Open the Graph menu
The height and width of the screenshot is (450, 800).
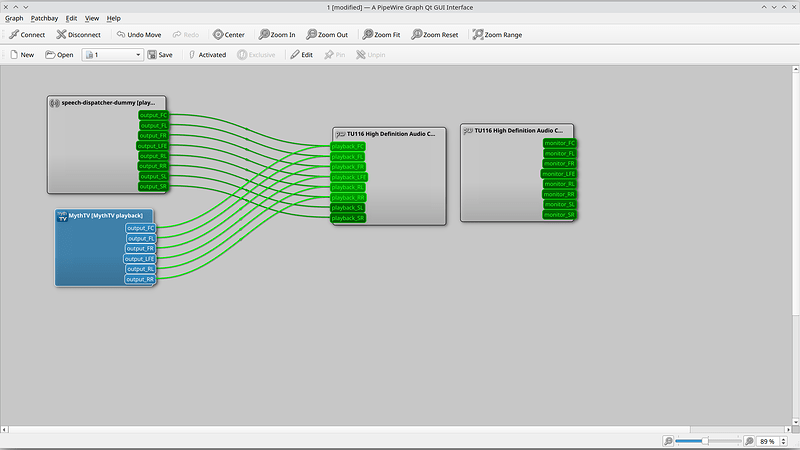pos(14,18)
